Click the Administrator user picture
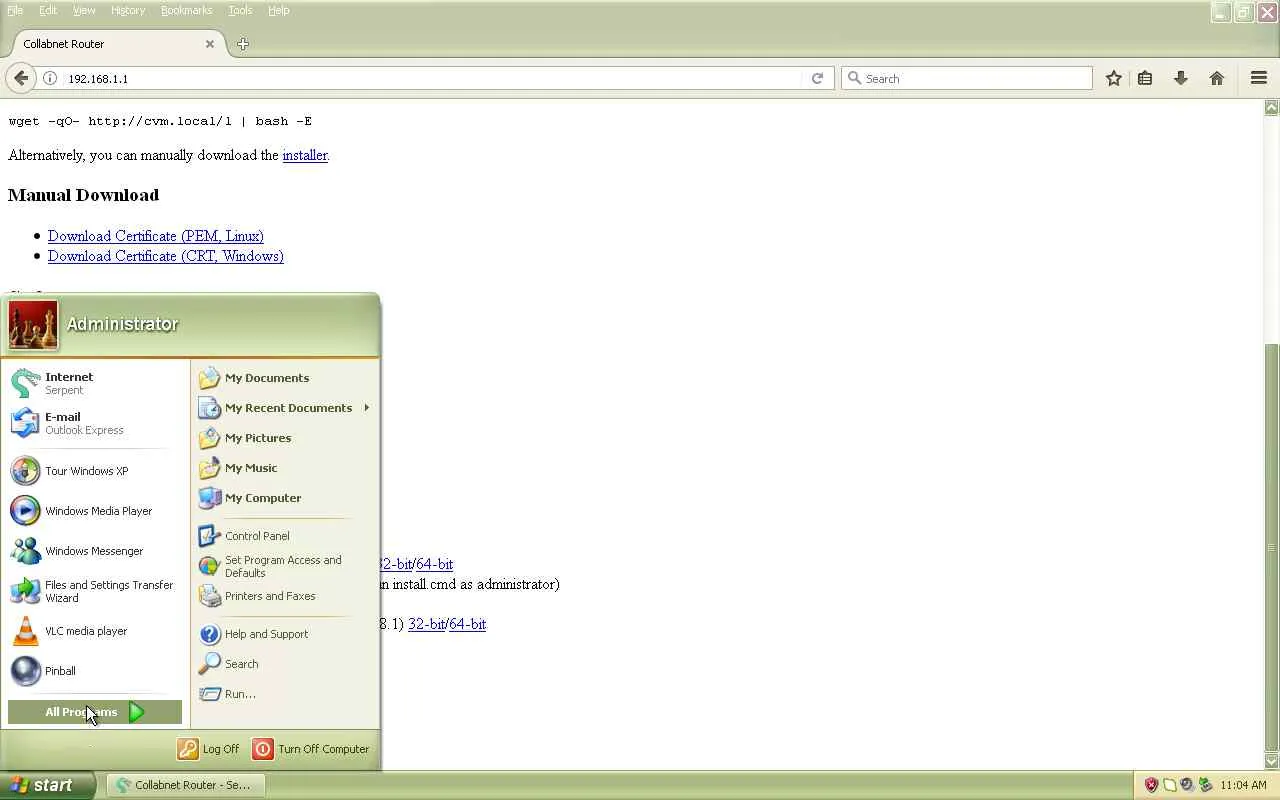Screen dimensions: 1280x800 pos(33,325)
